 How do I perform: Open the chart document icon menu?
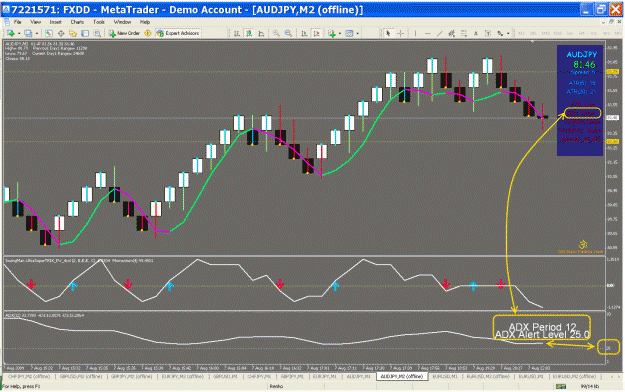tap(6, 22)
